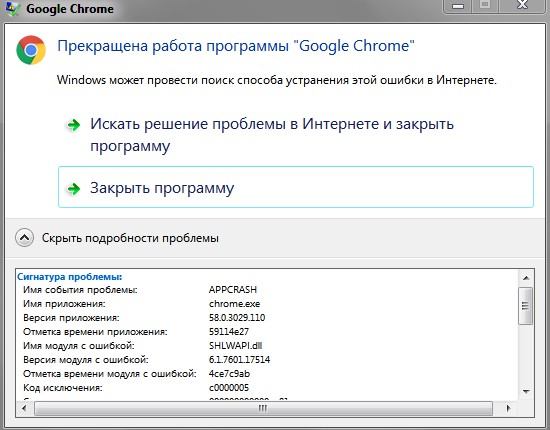
Task: Click vertical scrollbar thumb in details
Action: coord(525,306)
